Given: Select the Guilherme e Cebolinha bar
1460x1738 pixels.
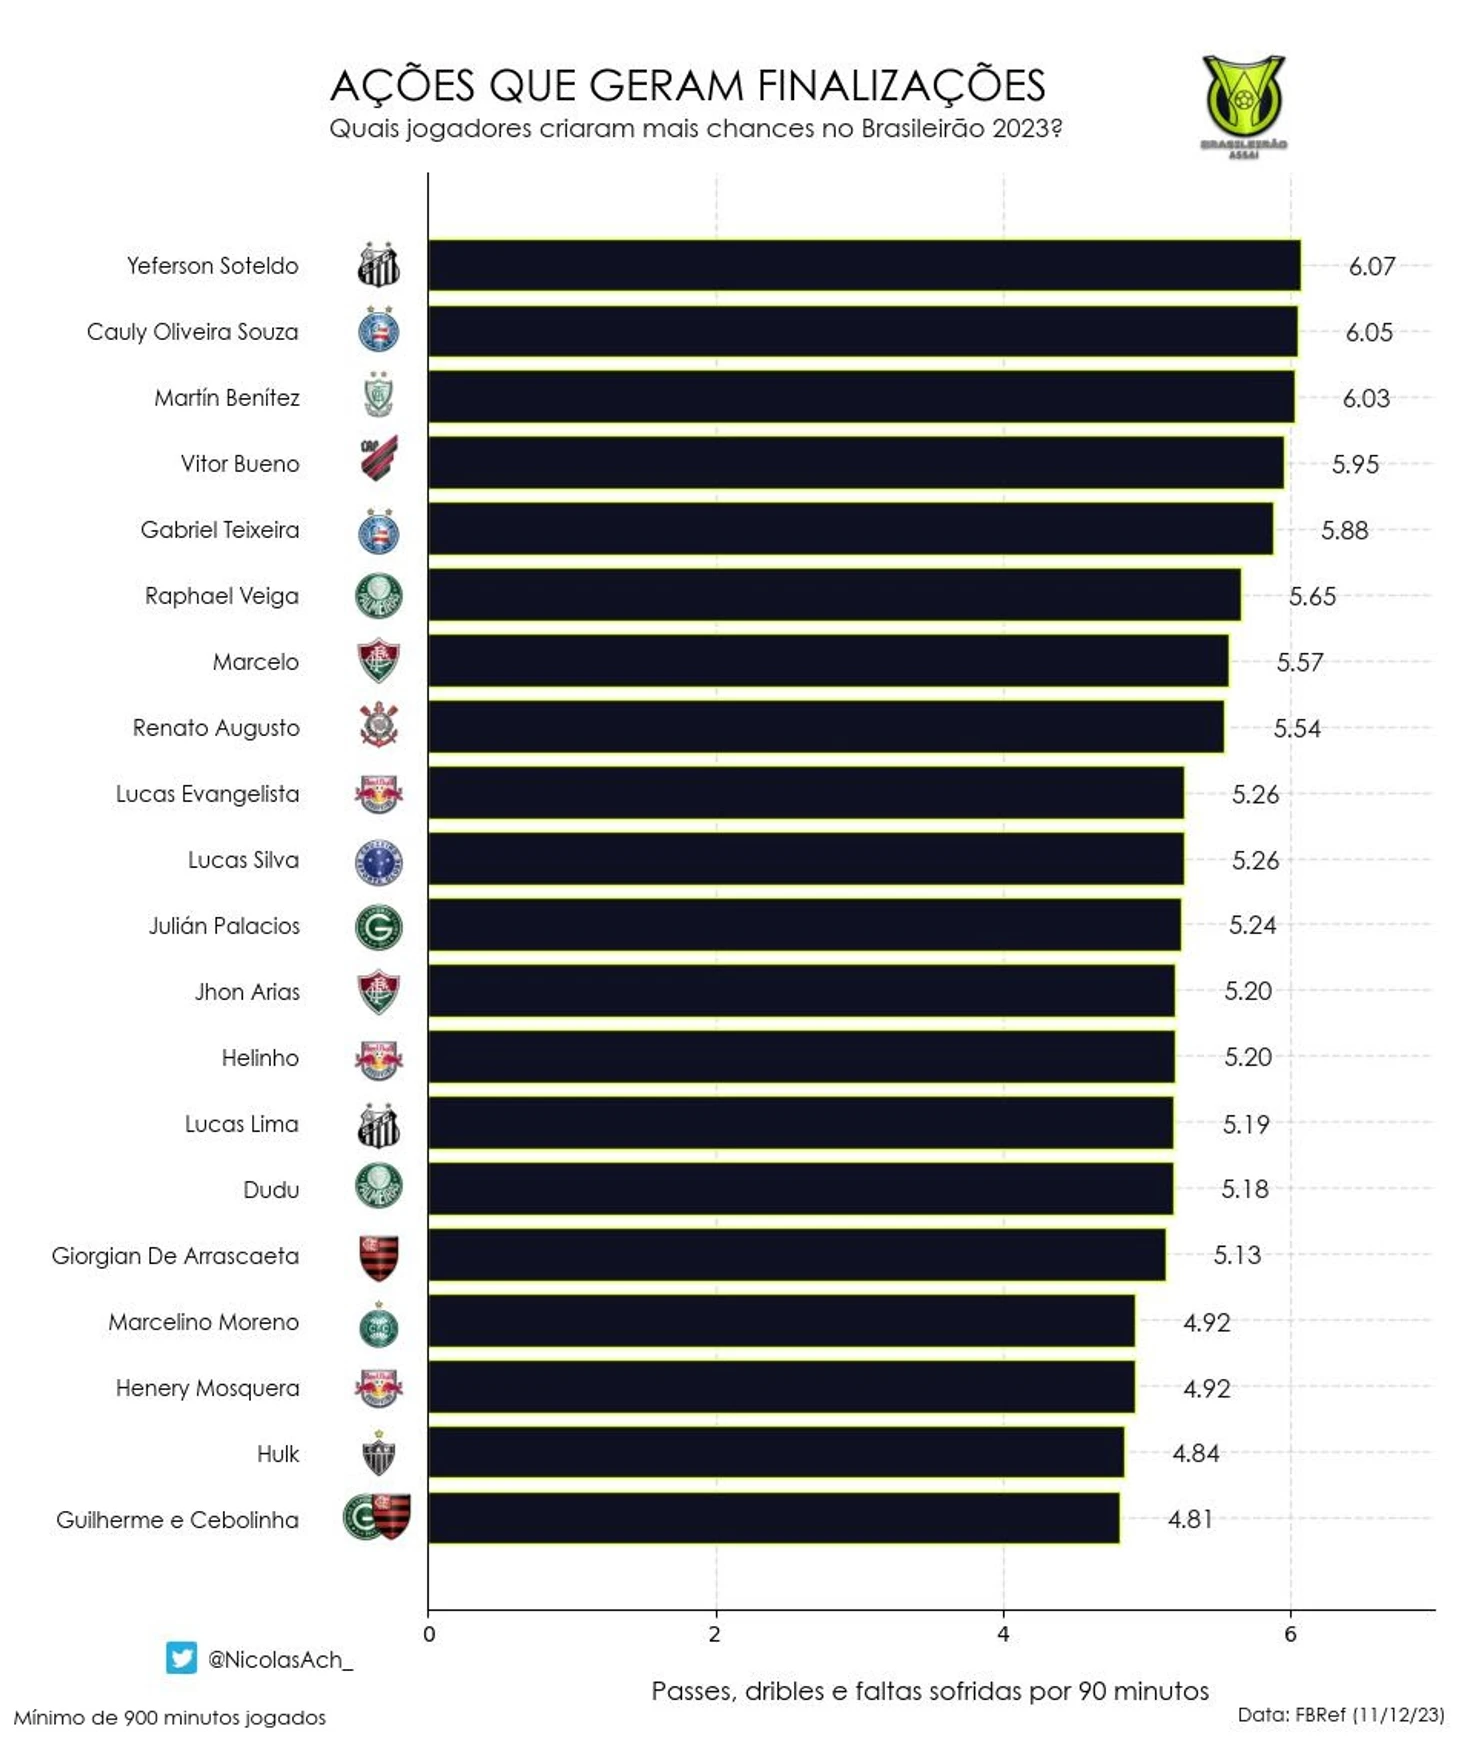Looking at the screenshot, I should coord(774,1518).
